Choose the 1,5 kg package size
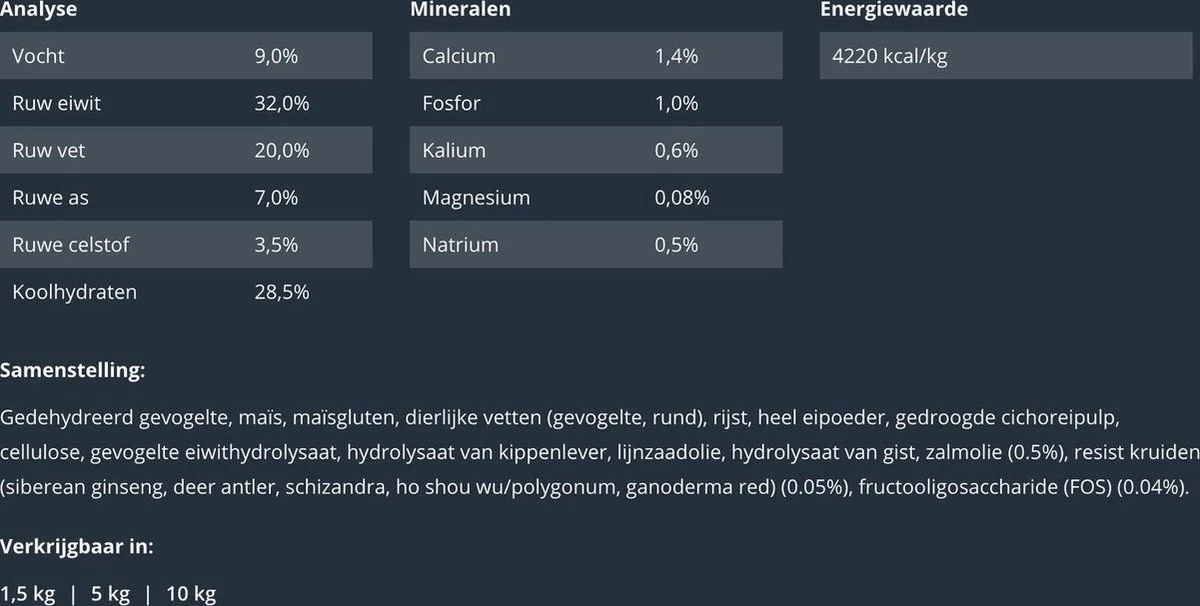The width and height of the screenshot is (1200, 606). [28, 594]
